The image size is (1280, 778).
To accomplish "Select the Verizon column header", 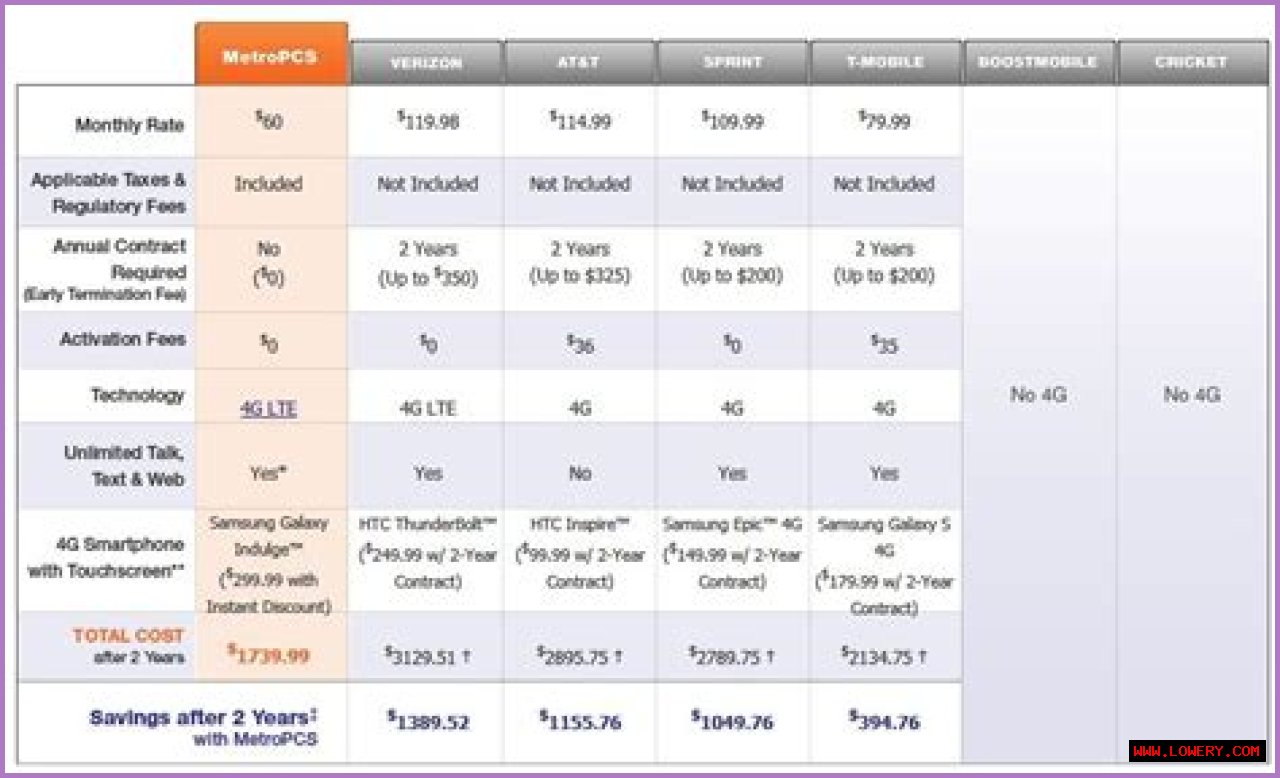I will [426, 62].
